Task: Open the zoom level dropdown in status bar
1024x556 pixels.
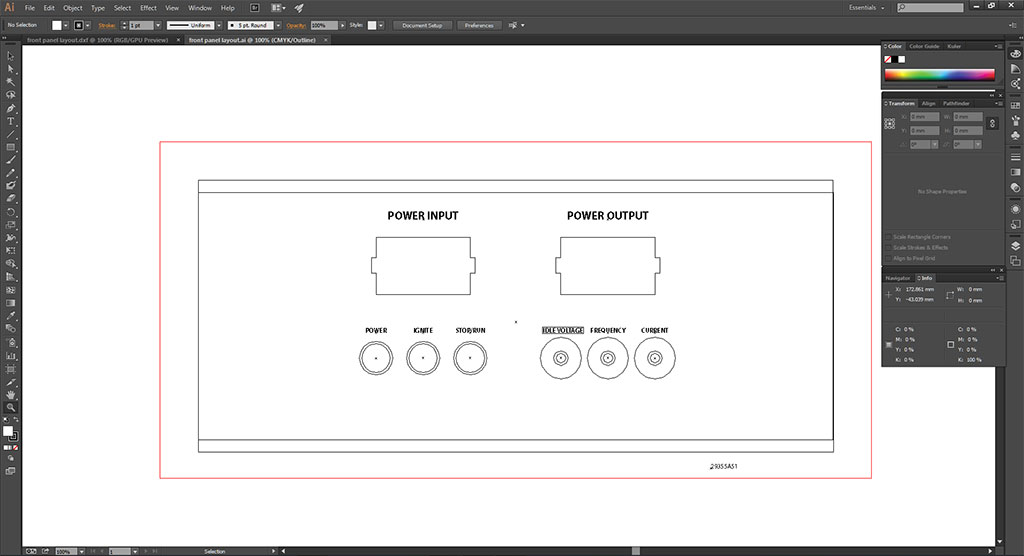Action: tap(82, 552)
